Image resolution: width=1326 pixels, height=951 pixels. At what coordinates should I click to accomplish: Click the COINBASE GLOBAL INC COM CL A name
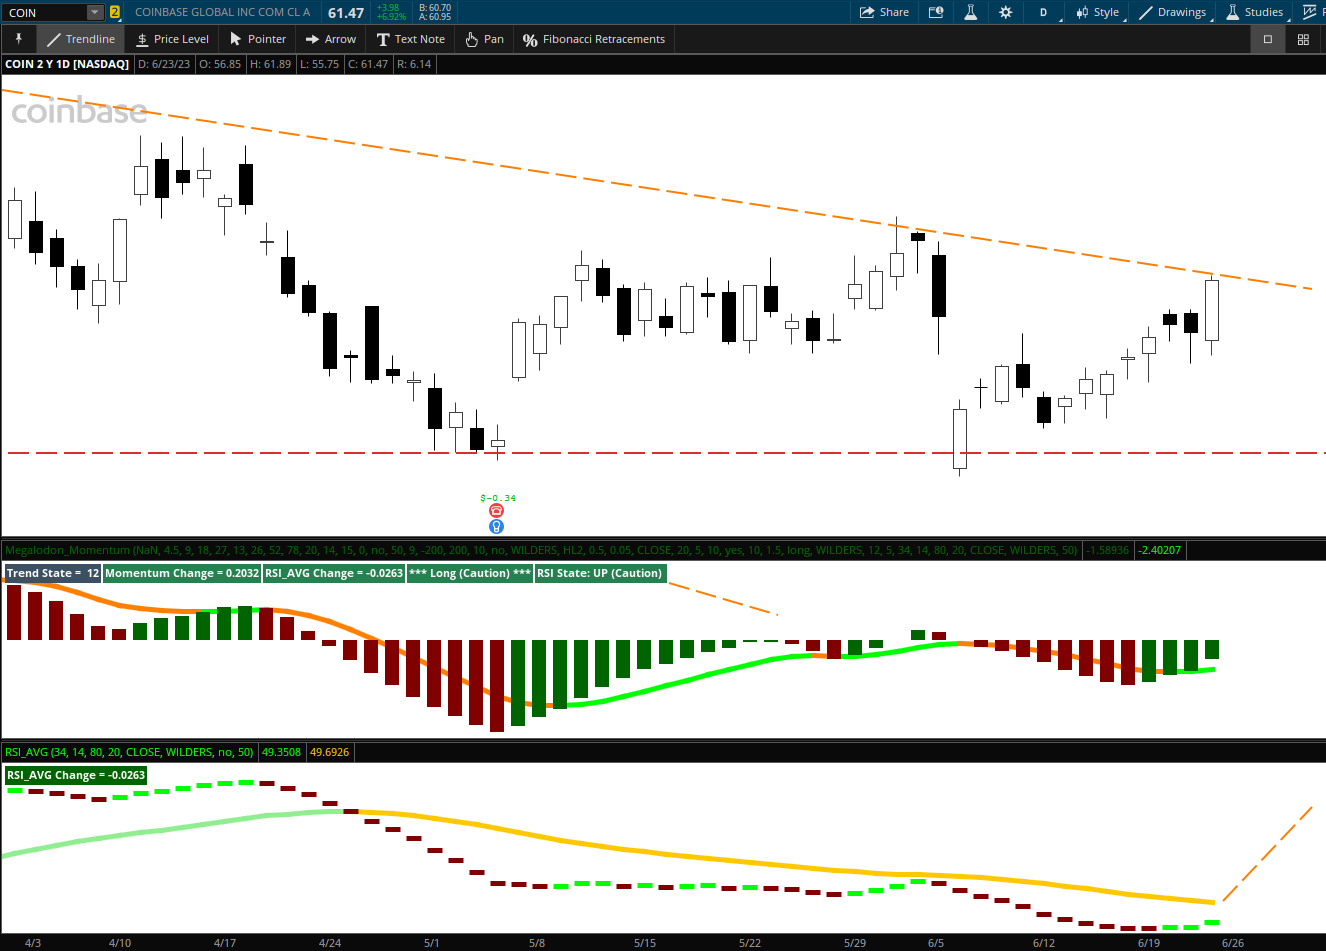[222, 12]
